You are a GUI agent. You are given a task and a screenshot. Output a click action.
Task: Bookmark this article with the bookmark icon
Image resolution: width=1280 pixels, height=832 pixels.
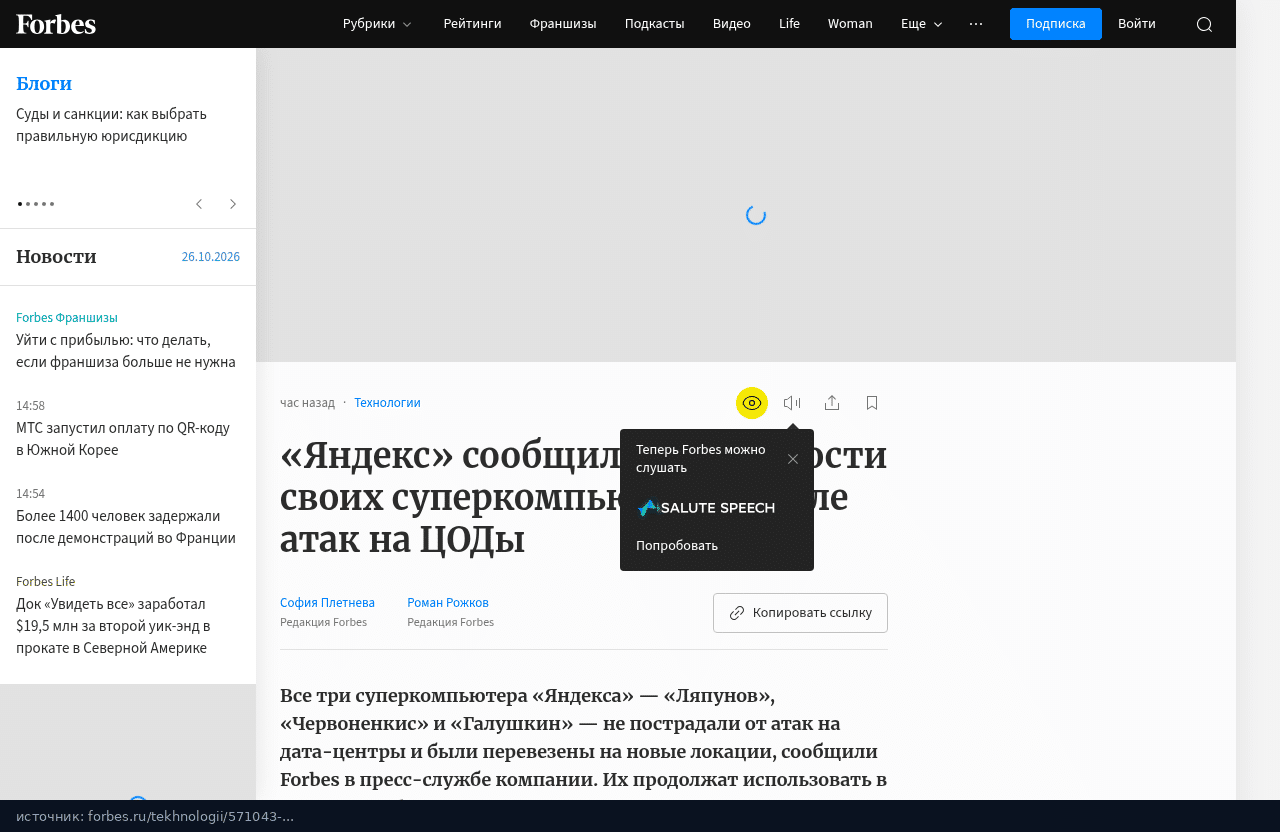(x=872, y=403)
